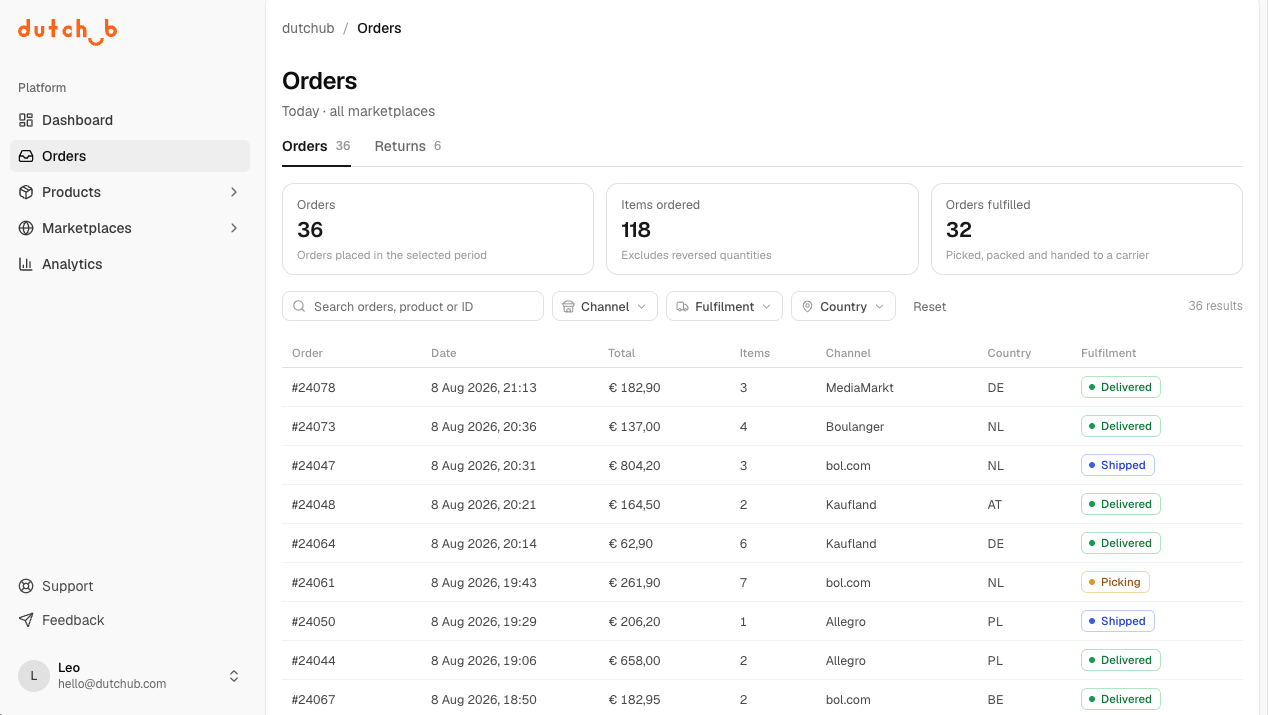The image size is (1268, 715).
Task: Click the Dashboard grid icon
Action: [26, 120]
